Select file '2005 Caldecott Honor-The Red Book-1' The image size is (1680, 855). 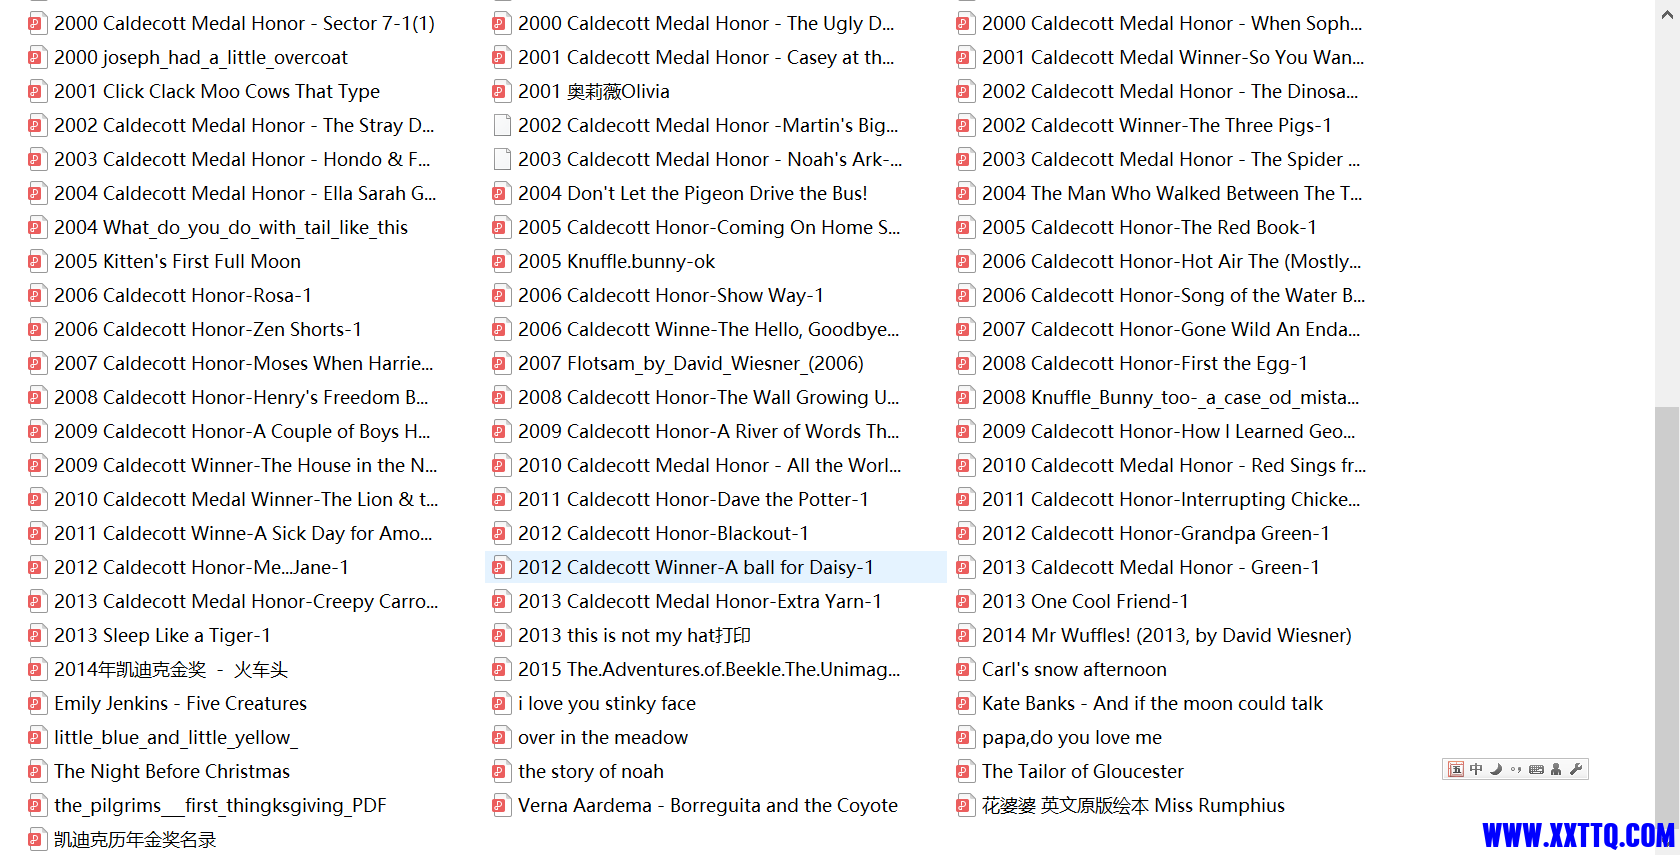1149,227
